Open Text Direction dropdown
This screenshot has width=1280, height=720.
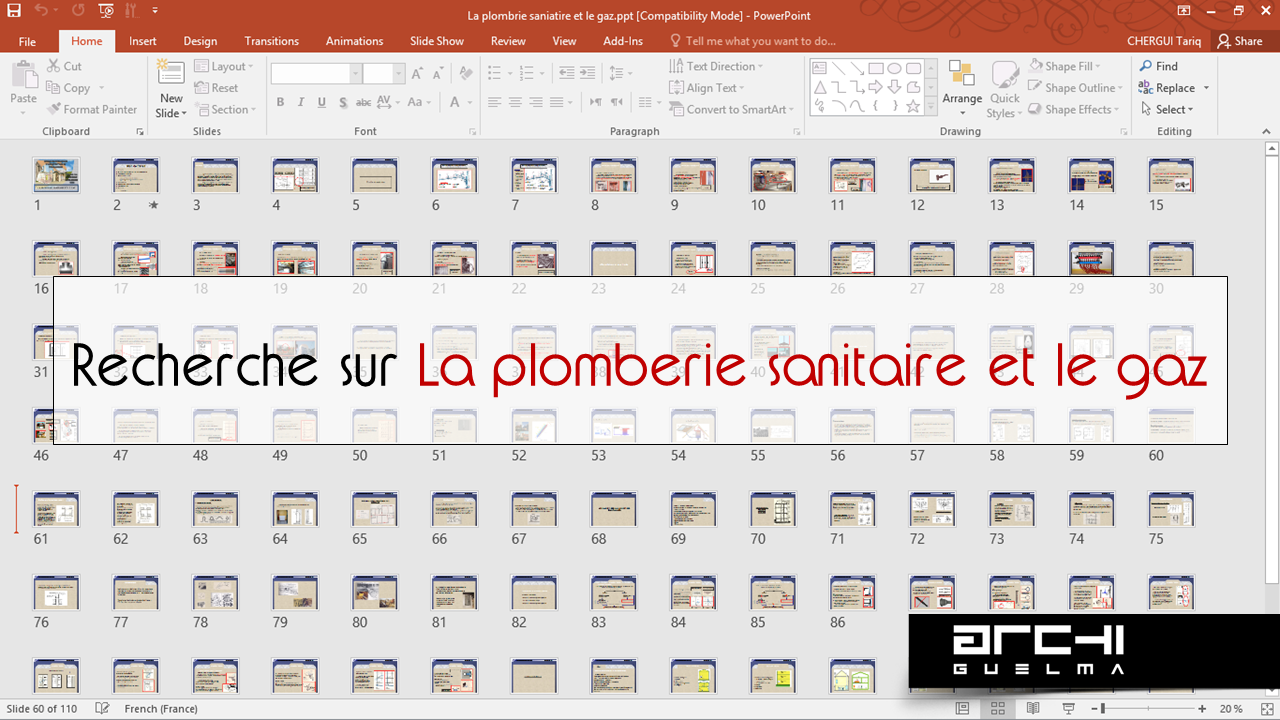click(x=716, y=66)
